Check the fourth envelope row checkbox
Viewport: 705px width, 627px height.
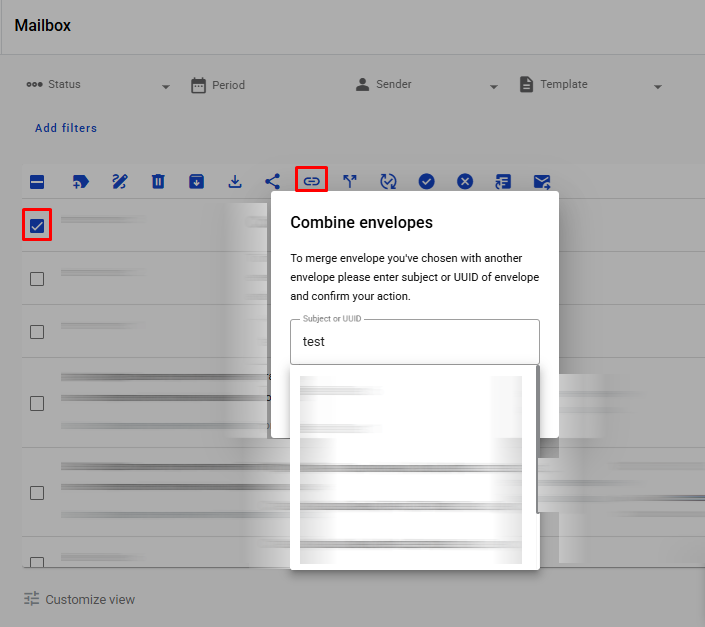tap(37, 404)
